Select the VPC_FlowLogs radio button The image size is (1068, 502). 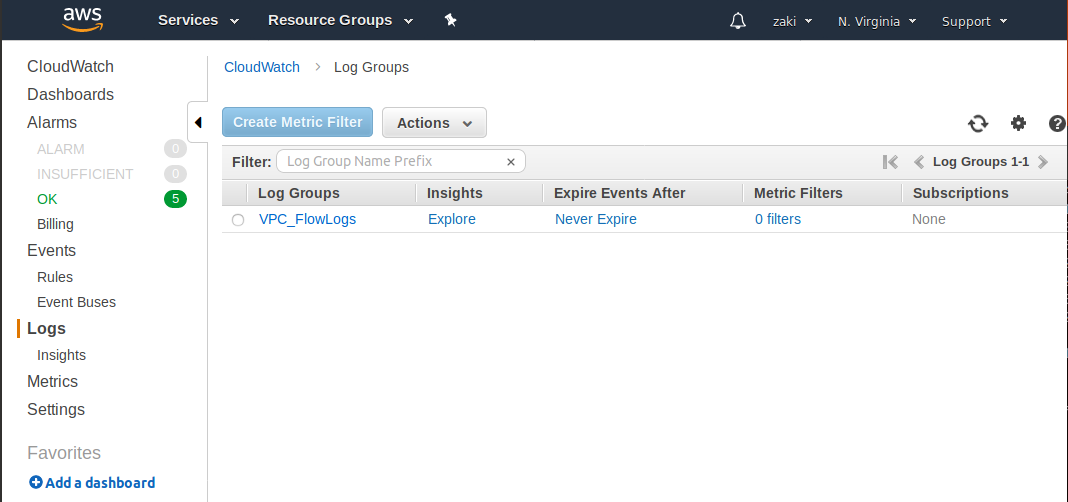coord(238,220)
